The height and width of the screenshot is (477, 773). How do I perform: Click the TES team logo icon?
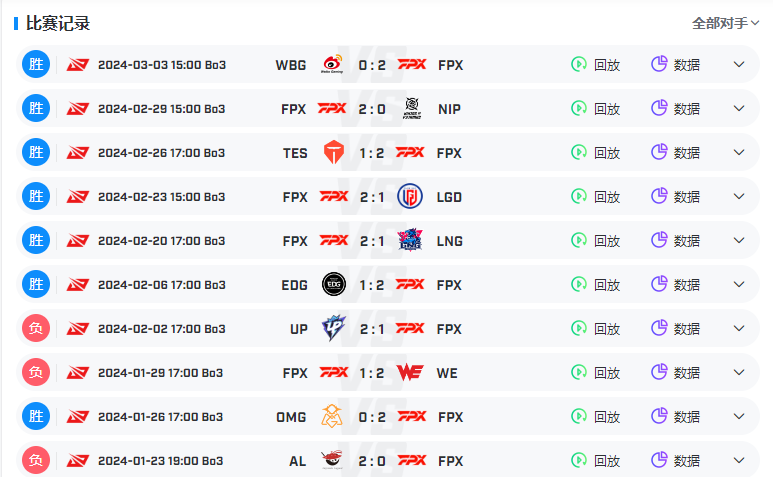coord(334,152)
